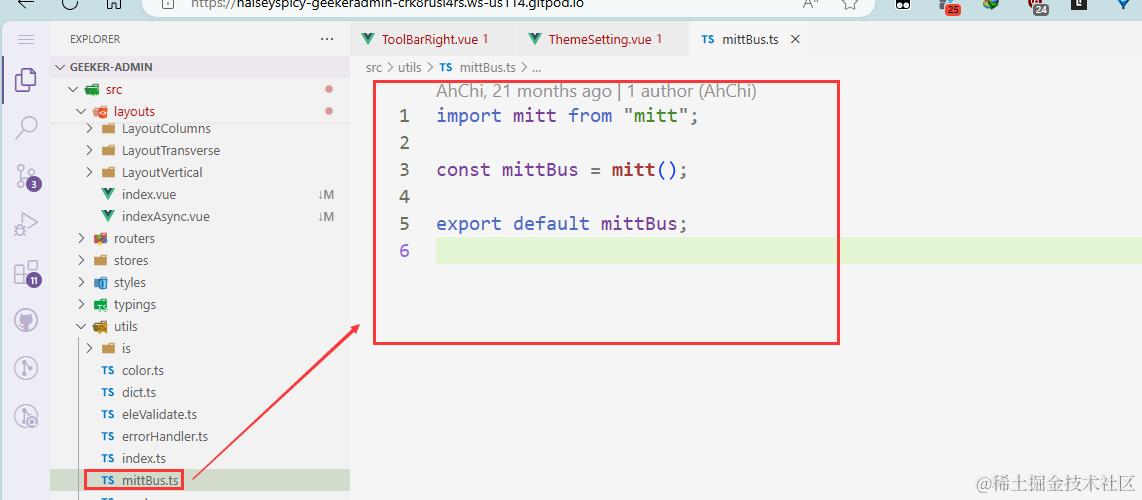Collapse the GEEKER-ADMIN section header
This screenshot has height=500, width=1142.
point(200,67)
